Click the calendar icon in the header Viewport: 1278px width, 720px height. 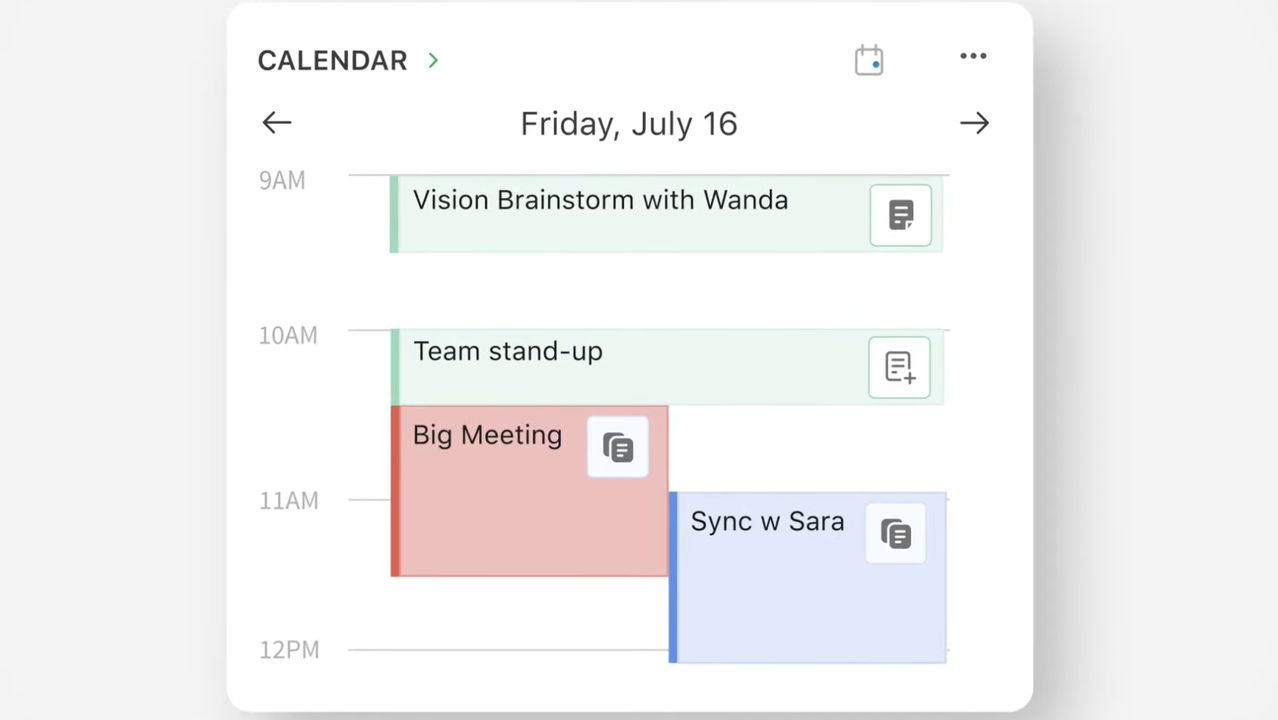pos(869,60)
